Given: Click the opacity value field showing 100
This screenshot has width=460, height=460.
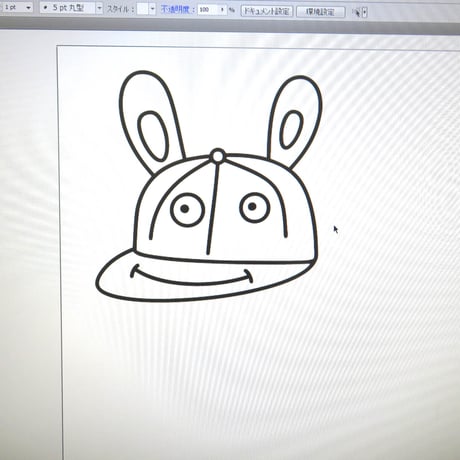Looking at the screenshot, I should [x=208, y=10].
